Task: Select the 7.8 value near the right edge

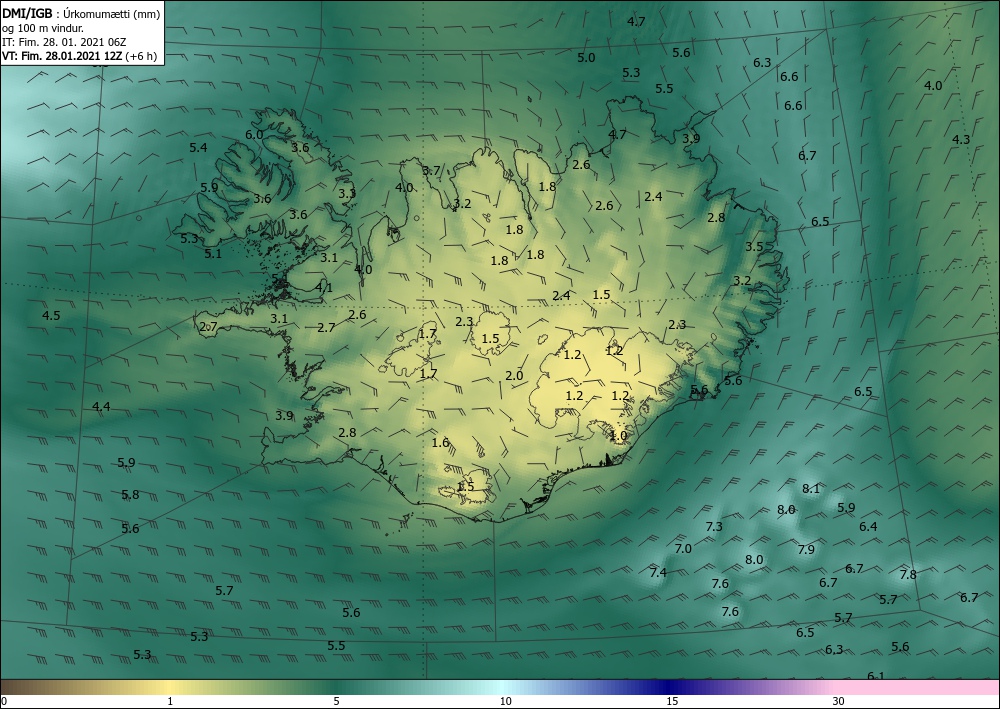Action: click(x=908, y=574)
